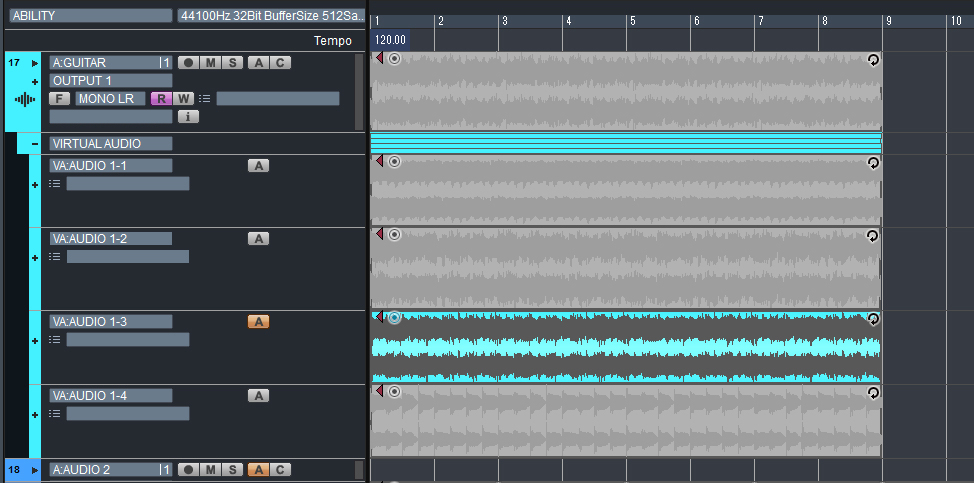
Task: Expand VA:AUDIO 1-1 with plus
Action: pos(35,185)
